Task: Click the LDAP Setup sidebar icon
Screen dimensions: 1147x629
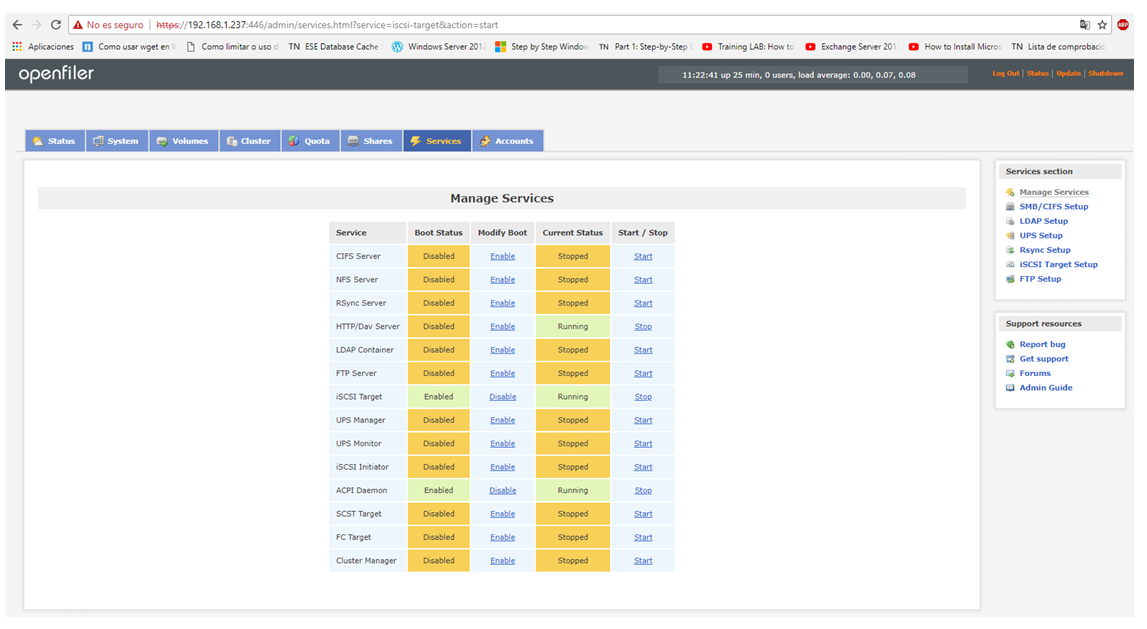Action: pos(1010,221)
